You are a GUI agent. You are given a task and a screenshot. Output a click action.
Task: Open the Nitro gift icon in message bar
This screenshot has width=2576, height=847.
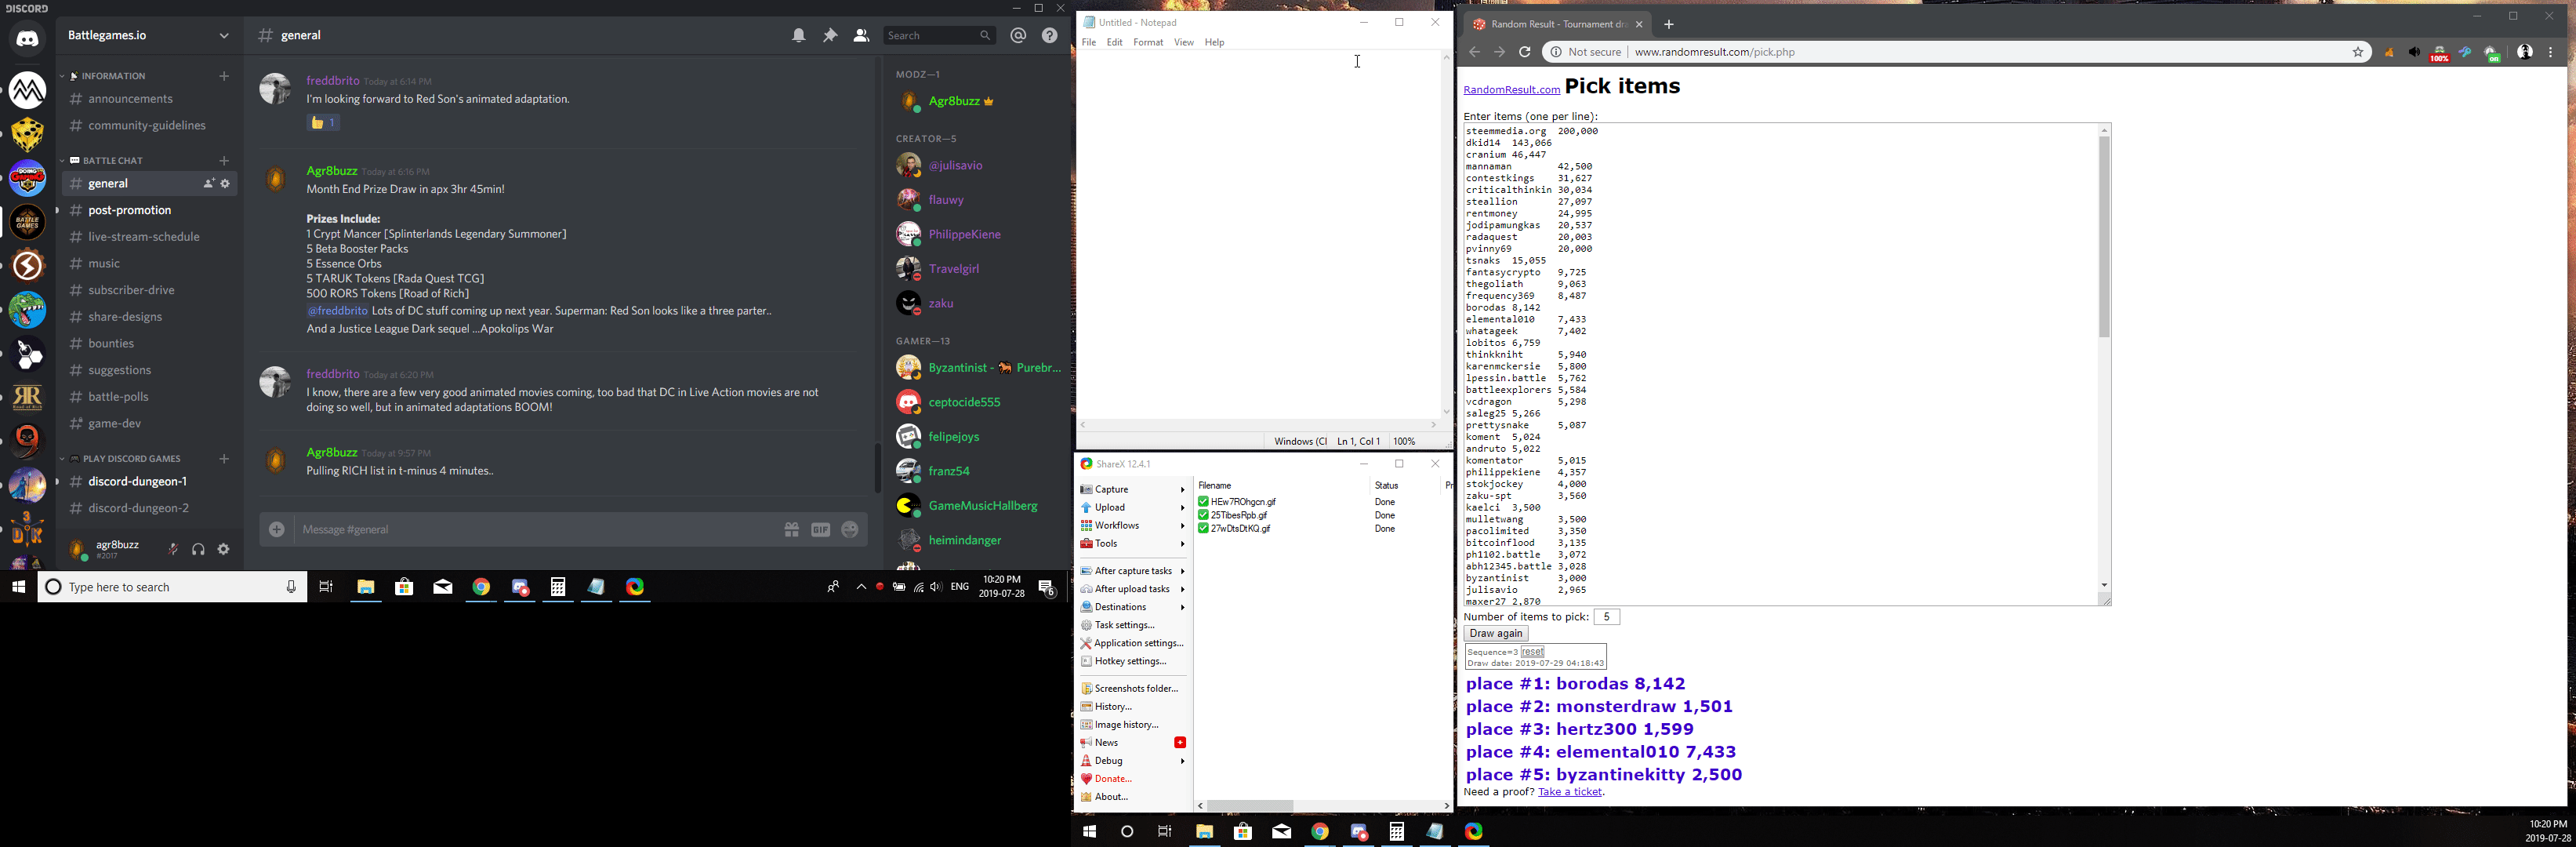coord(791,530)
